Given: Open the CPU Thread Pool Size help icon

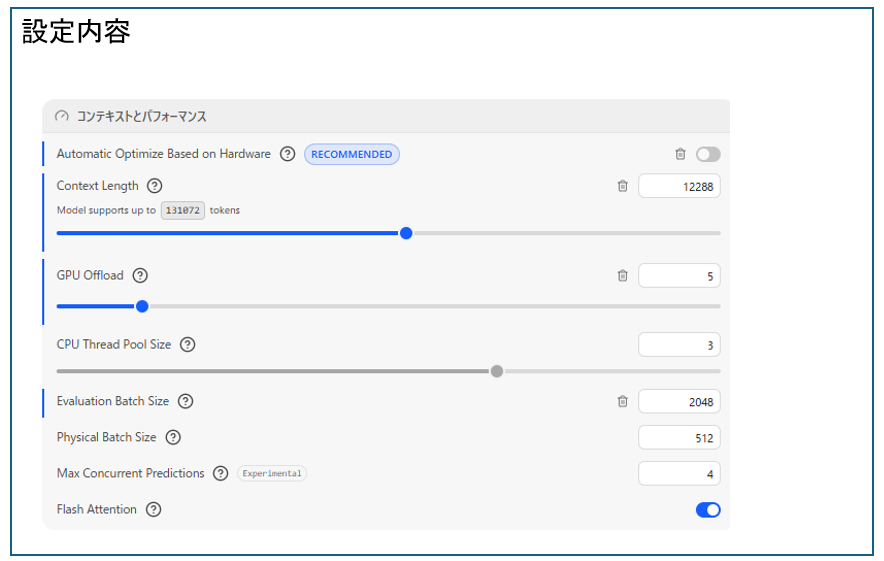Looking at the screenshot, I should pos(187,344).
